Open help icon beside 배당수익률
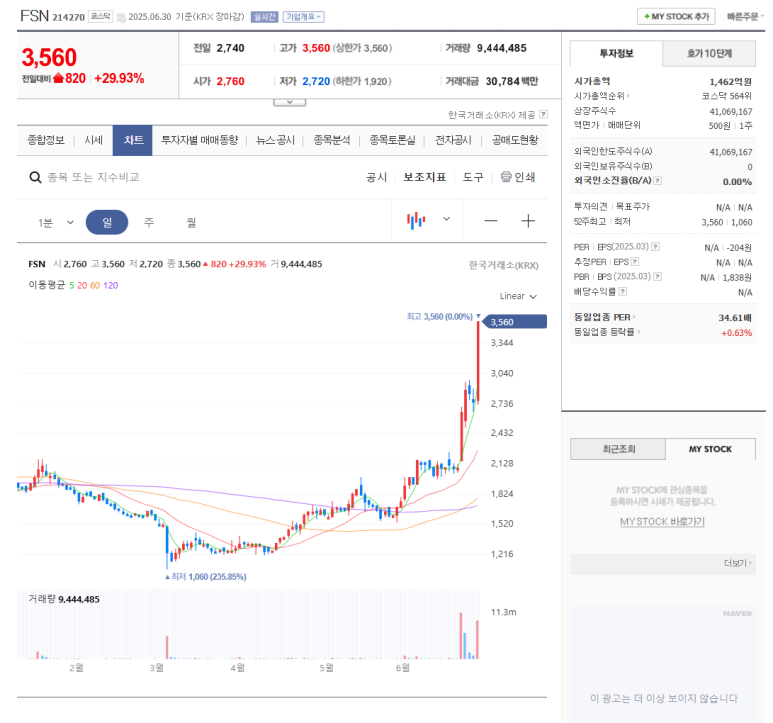This screenshot has width=773, height=723. coord(623,292)
